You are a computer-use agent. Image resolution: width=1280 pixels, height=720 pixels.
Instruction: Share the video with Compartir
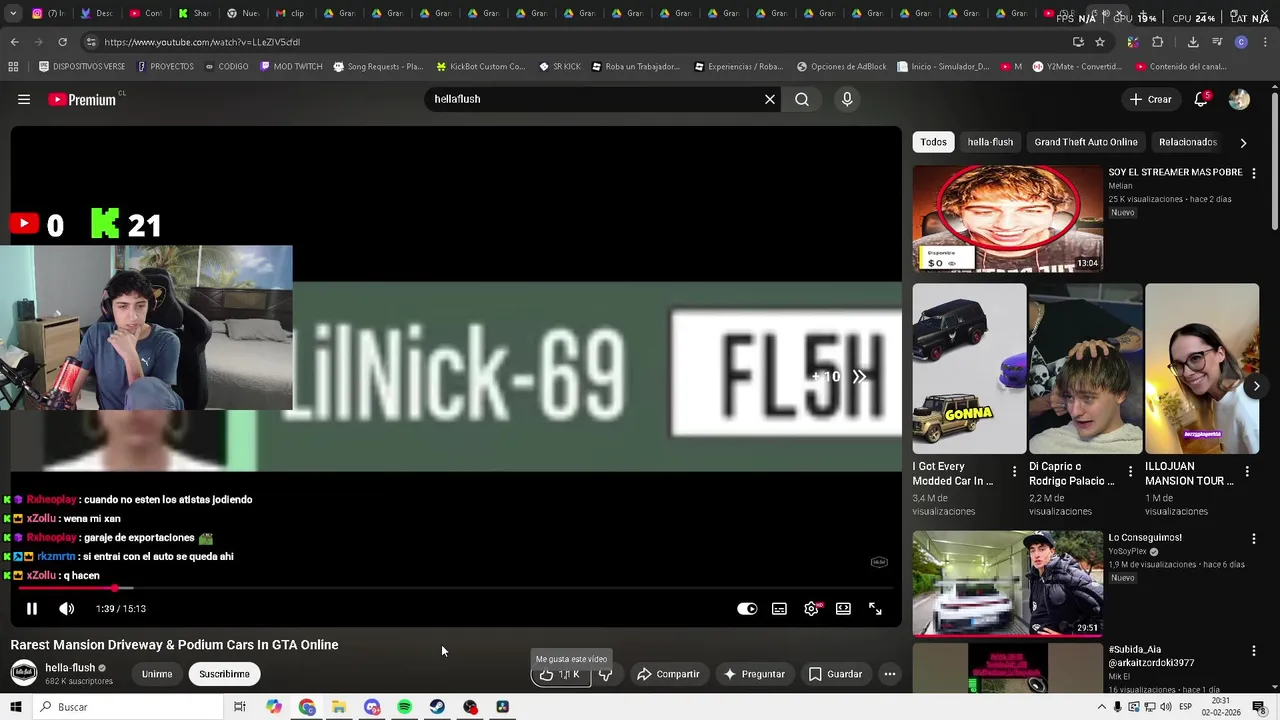click(668, 674)
